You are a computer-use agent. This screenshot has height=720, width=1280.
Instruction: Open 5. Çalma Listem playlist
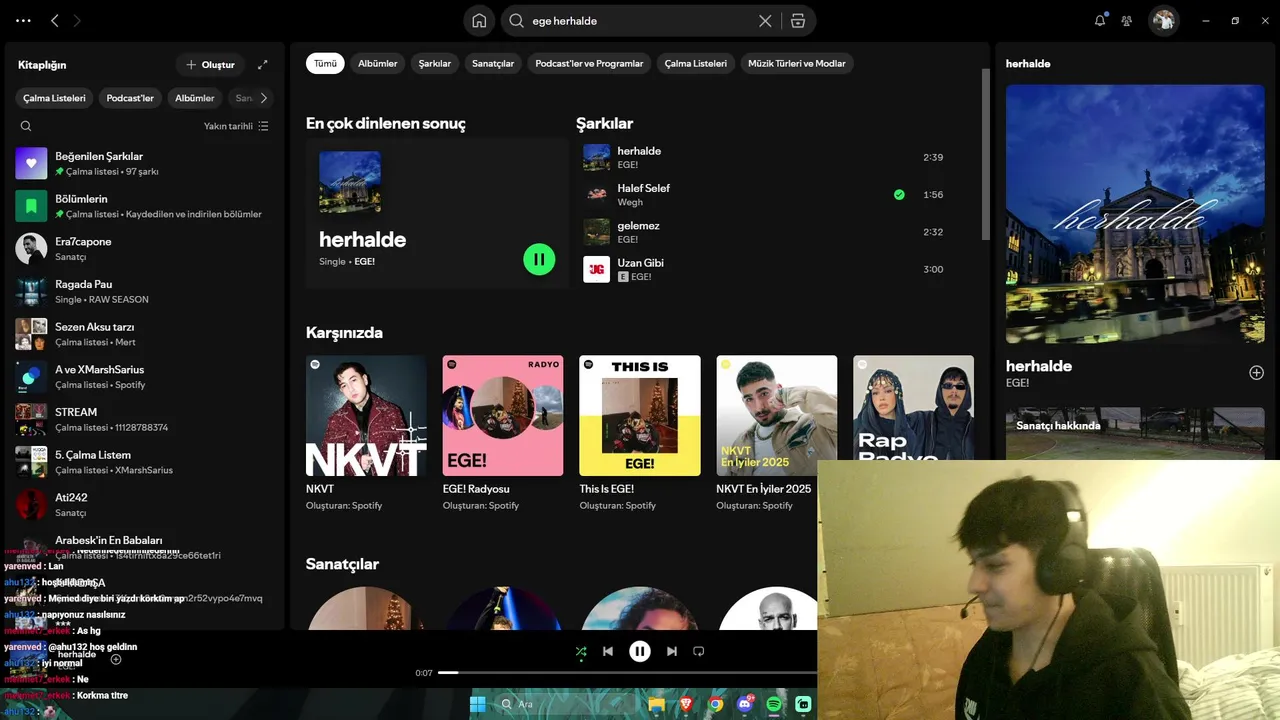click(145, 462)
